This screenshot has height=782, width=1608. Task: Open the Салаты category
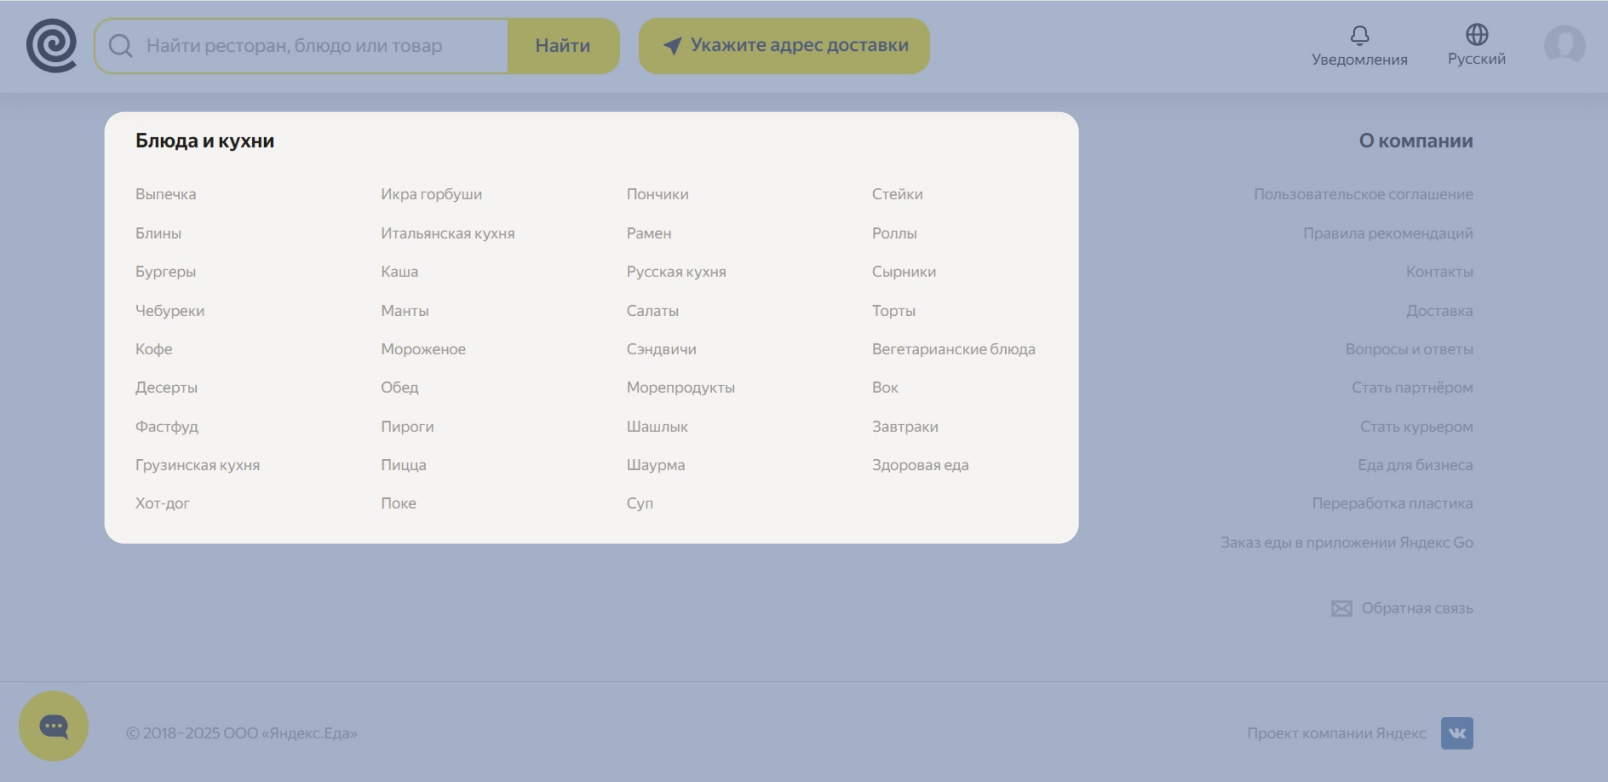652,311
